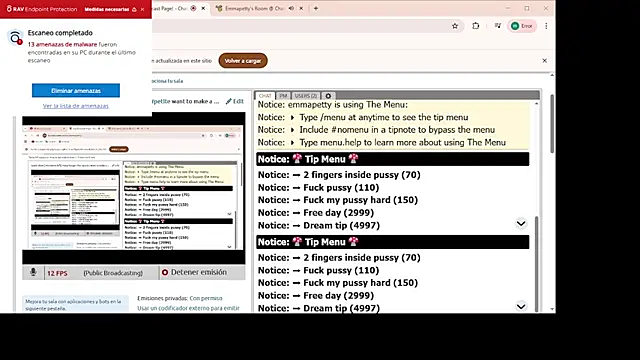Screen dimensions: 640x360
Task: Open the Chrome extensions puzzle icon
Action: coord(476,26)
